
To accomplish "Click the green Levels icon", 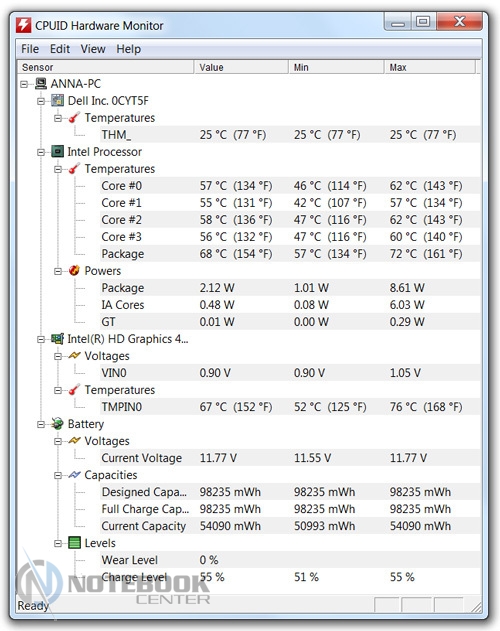I will (74, 543).
